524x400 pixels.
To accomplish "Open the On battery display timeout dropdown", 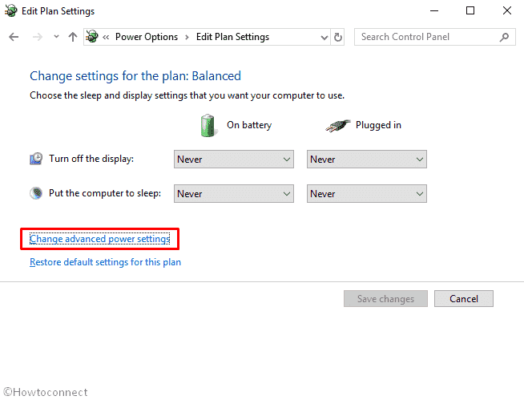I will [x=234, y=159].
